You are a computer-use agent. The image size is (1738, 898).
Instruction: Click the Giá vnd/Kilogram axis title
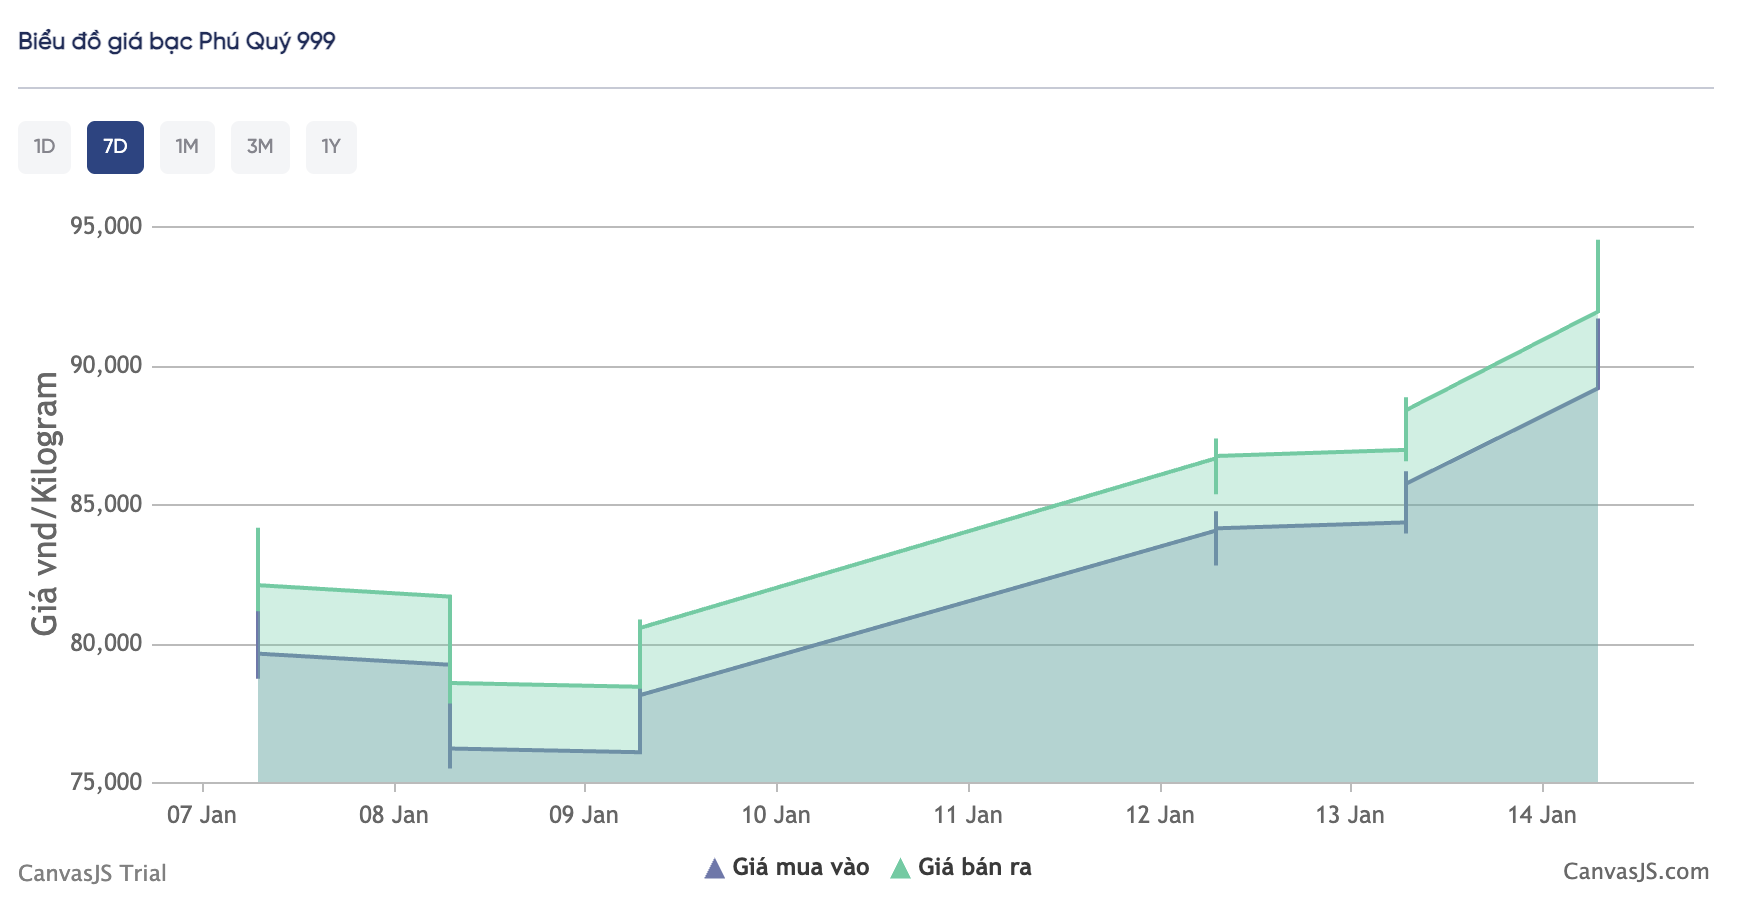click(x=45, y=503)
